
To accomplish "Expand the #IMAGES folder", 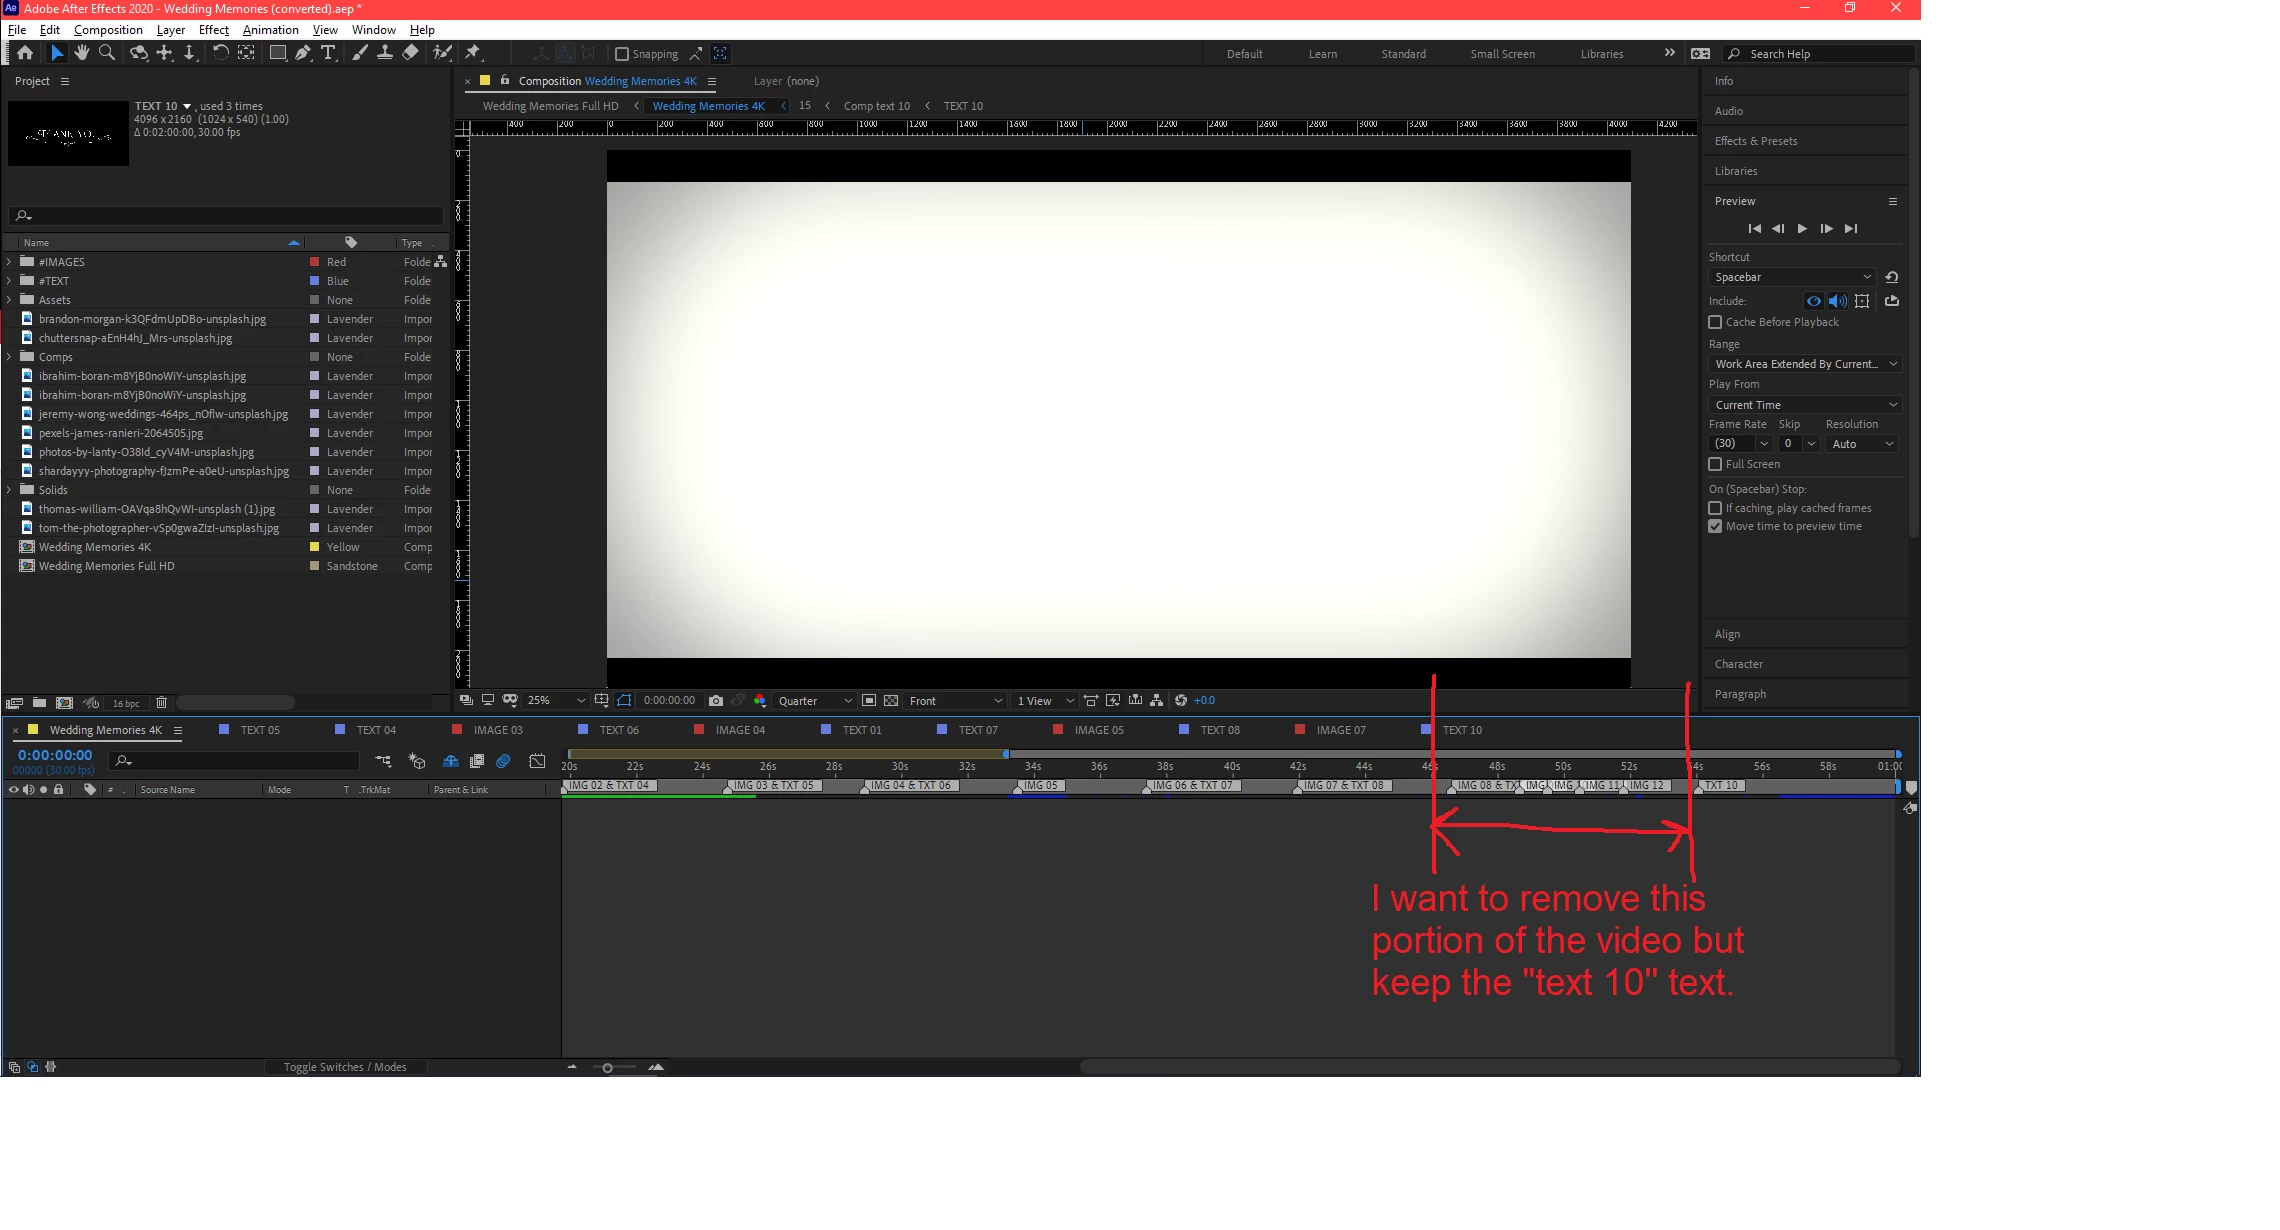I will click(9, 262).
